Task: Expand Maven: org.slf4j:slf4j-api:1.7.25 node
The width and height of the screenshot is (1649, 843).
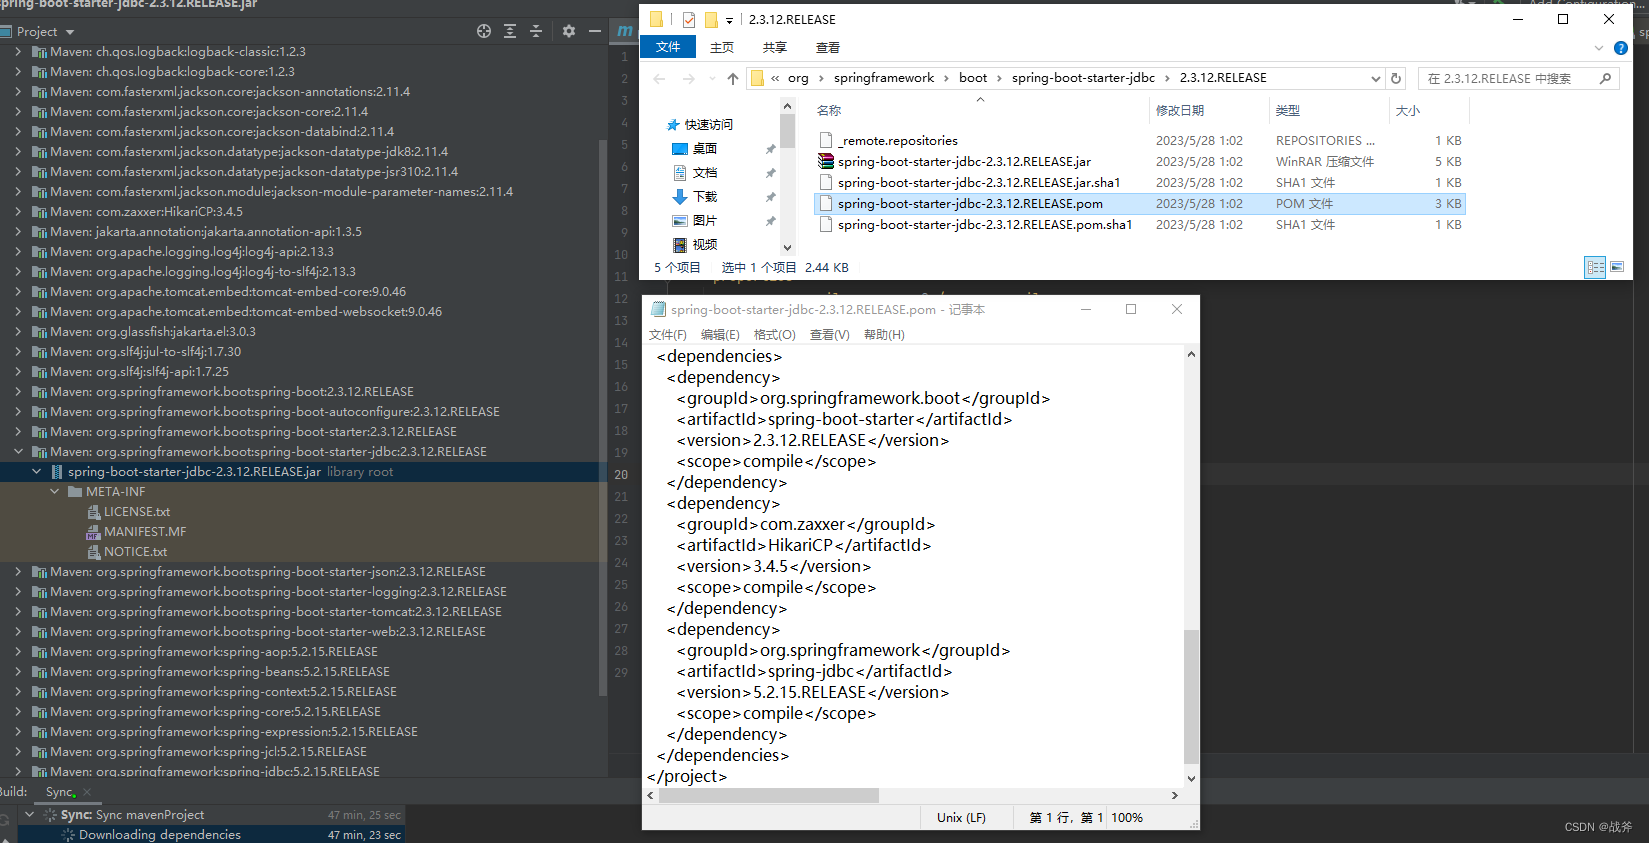Action: click(18, 372)
